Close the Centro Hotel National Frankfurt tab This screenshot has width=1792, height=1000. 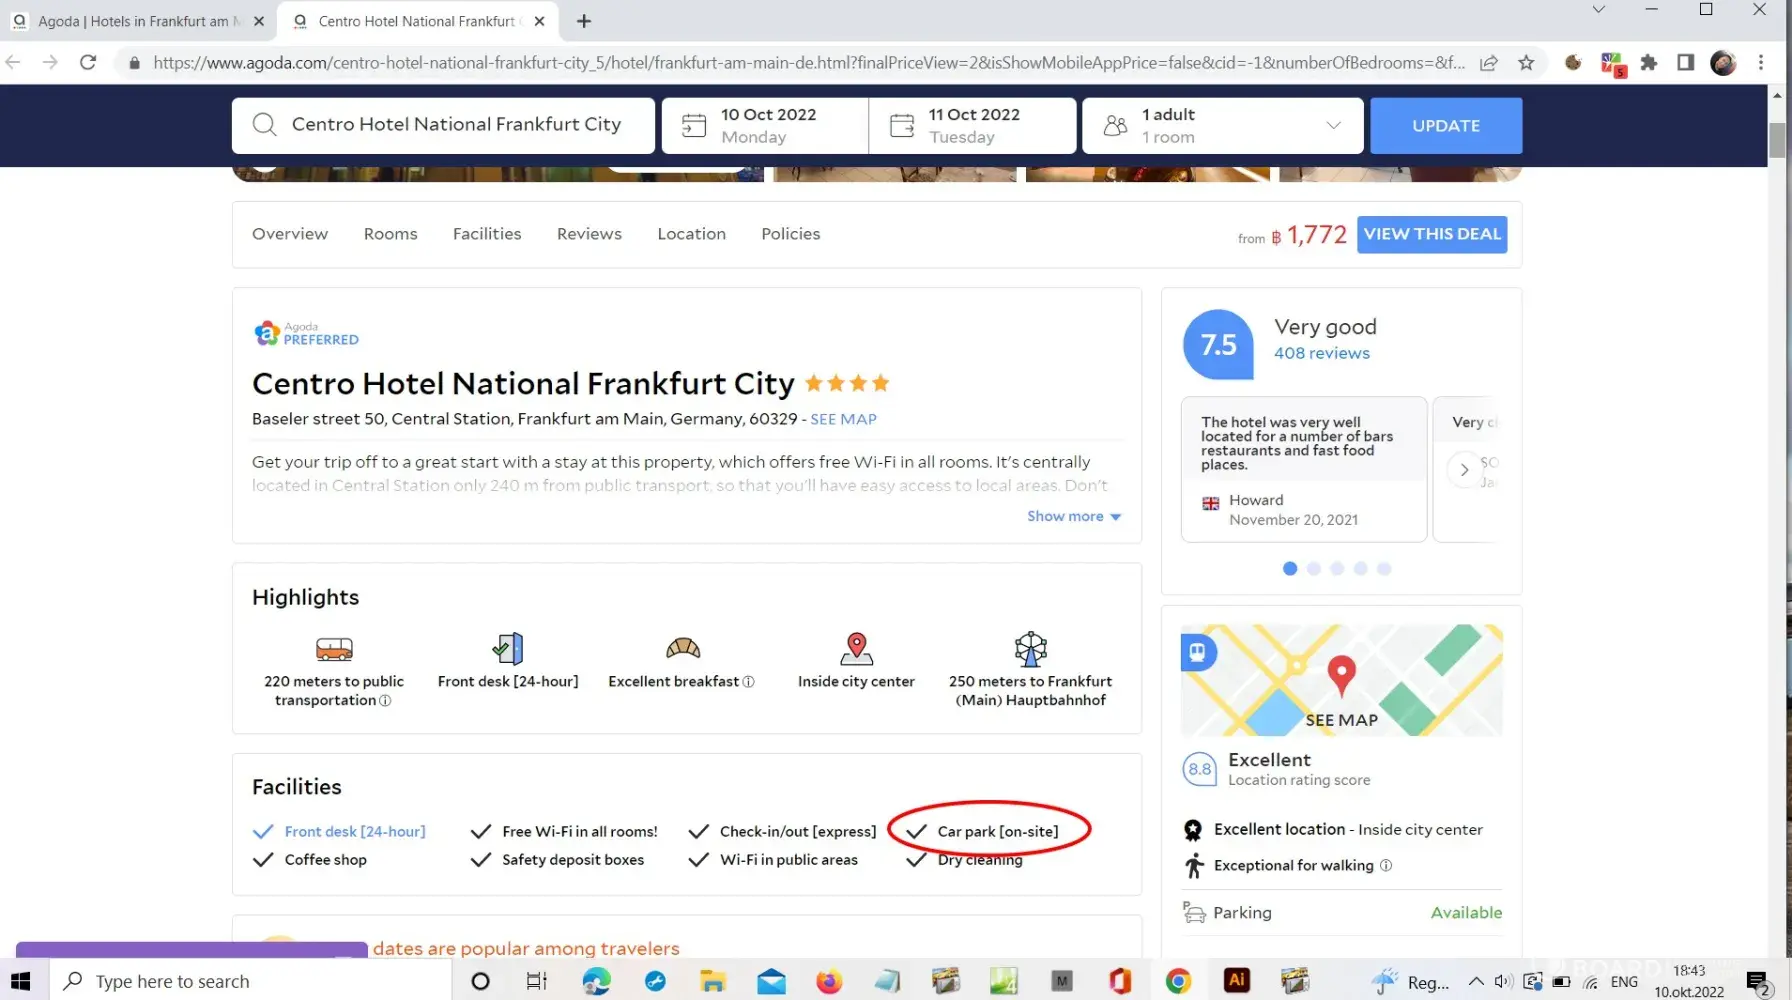coord(539,21)
